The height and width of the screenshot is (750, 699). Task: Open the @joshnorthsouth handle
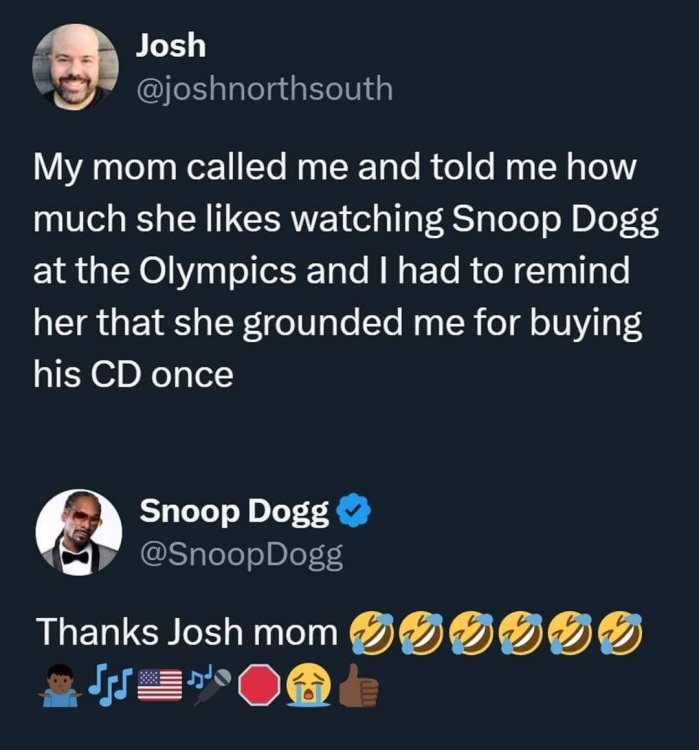(x=265, y=89)
